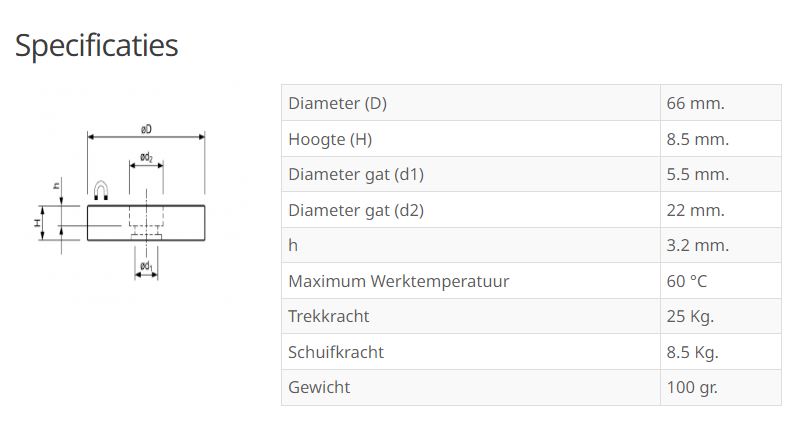Select the 66 mm. value cell

click(695, 103)
